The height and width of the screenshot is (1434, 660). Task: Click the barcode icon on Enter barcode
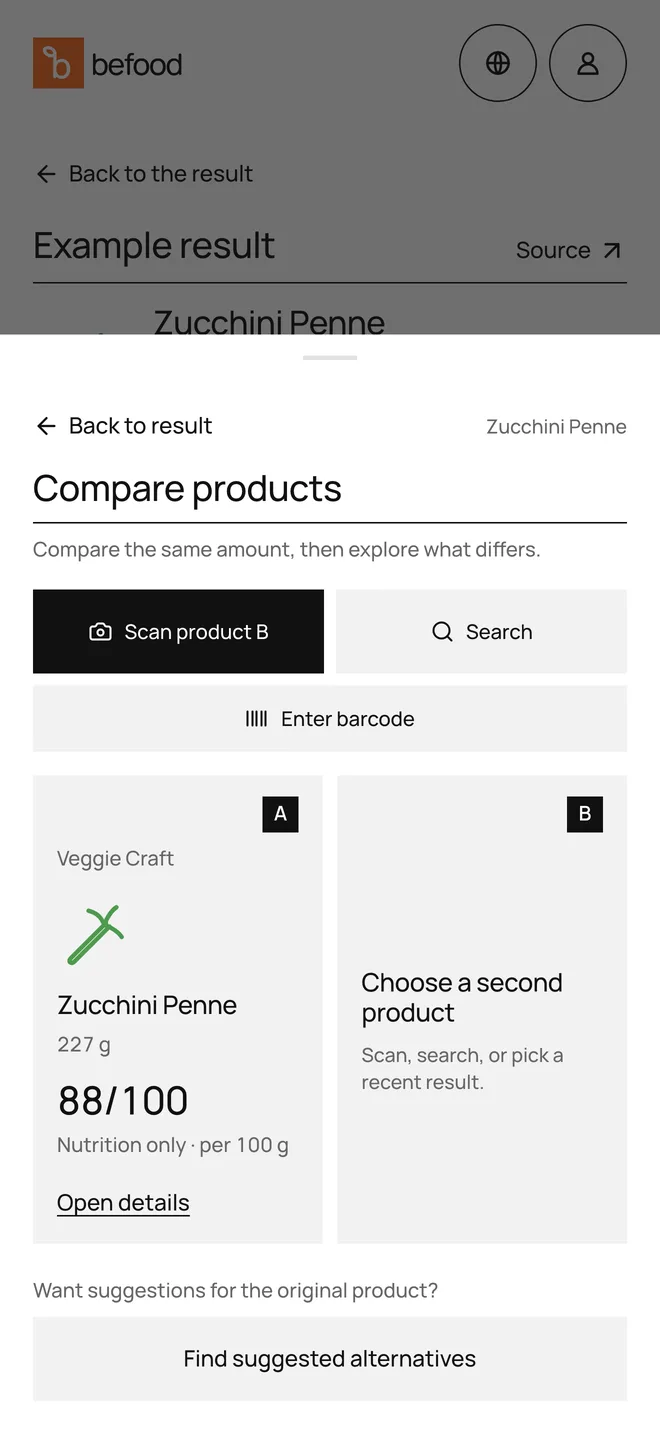pyautogui.click(x=256, y=719)
